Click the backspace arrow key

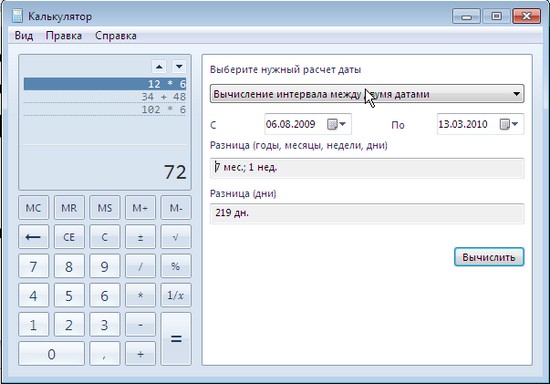click(33, 237)
